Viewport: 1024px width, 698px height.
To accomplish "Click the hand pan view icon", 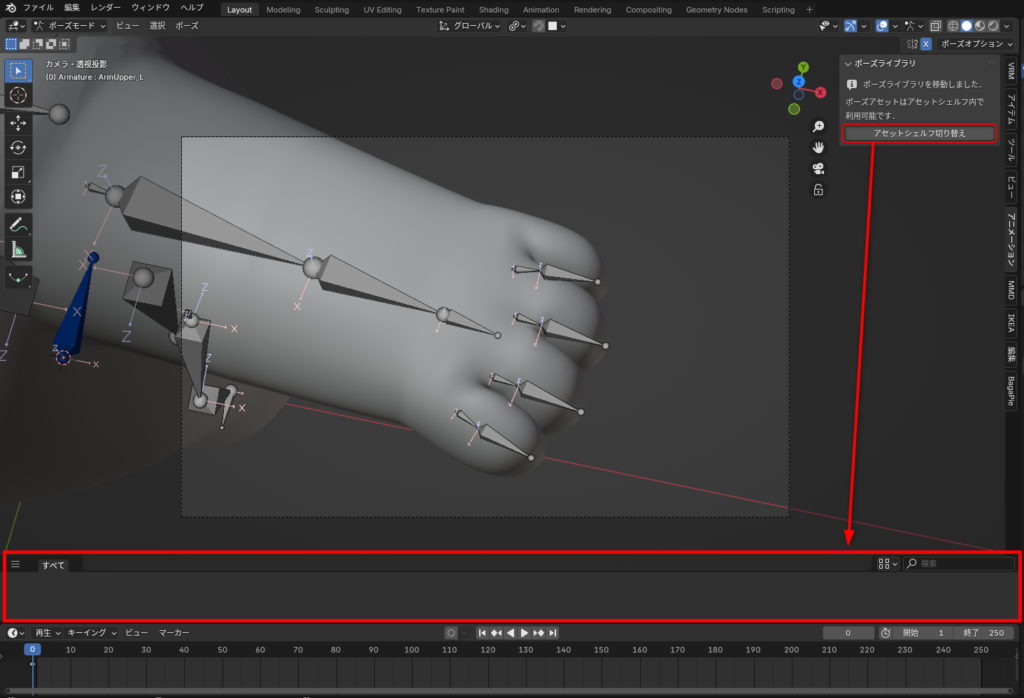I will [818, 147].
